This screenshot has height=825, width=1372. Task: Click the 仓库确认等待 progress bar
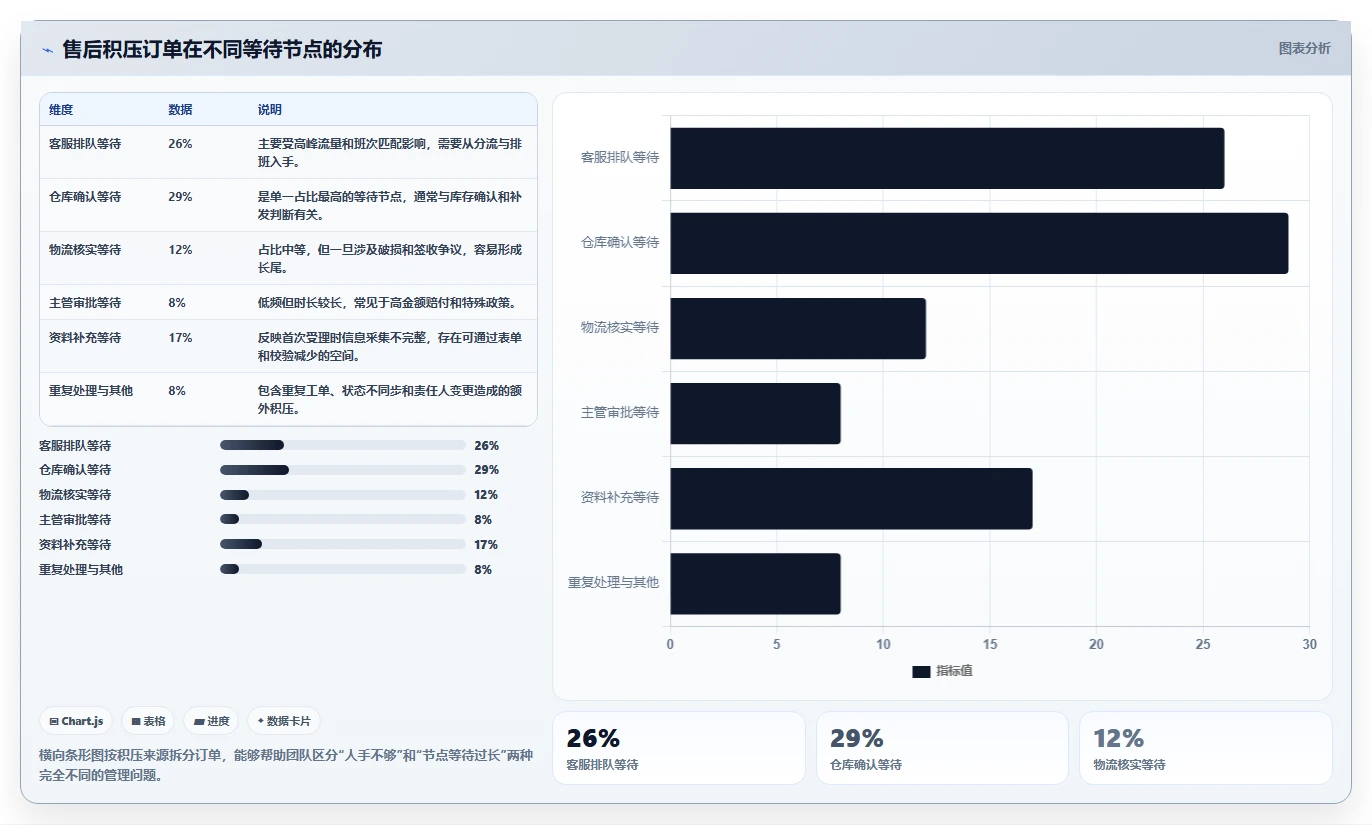pos(343,470)
